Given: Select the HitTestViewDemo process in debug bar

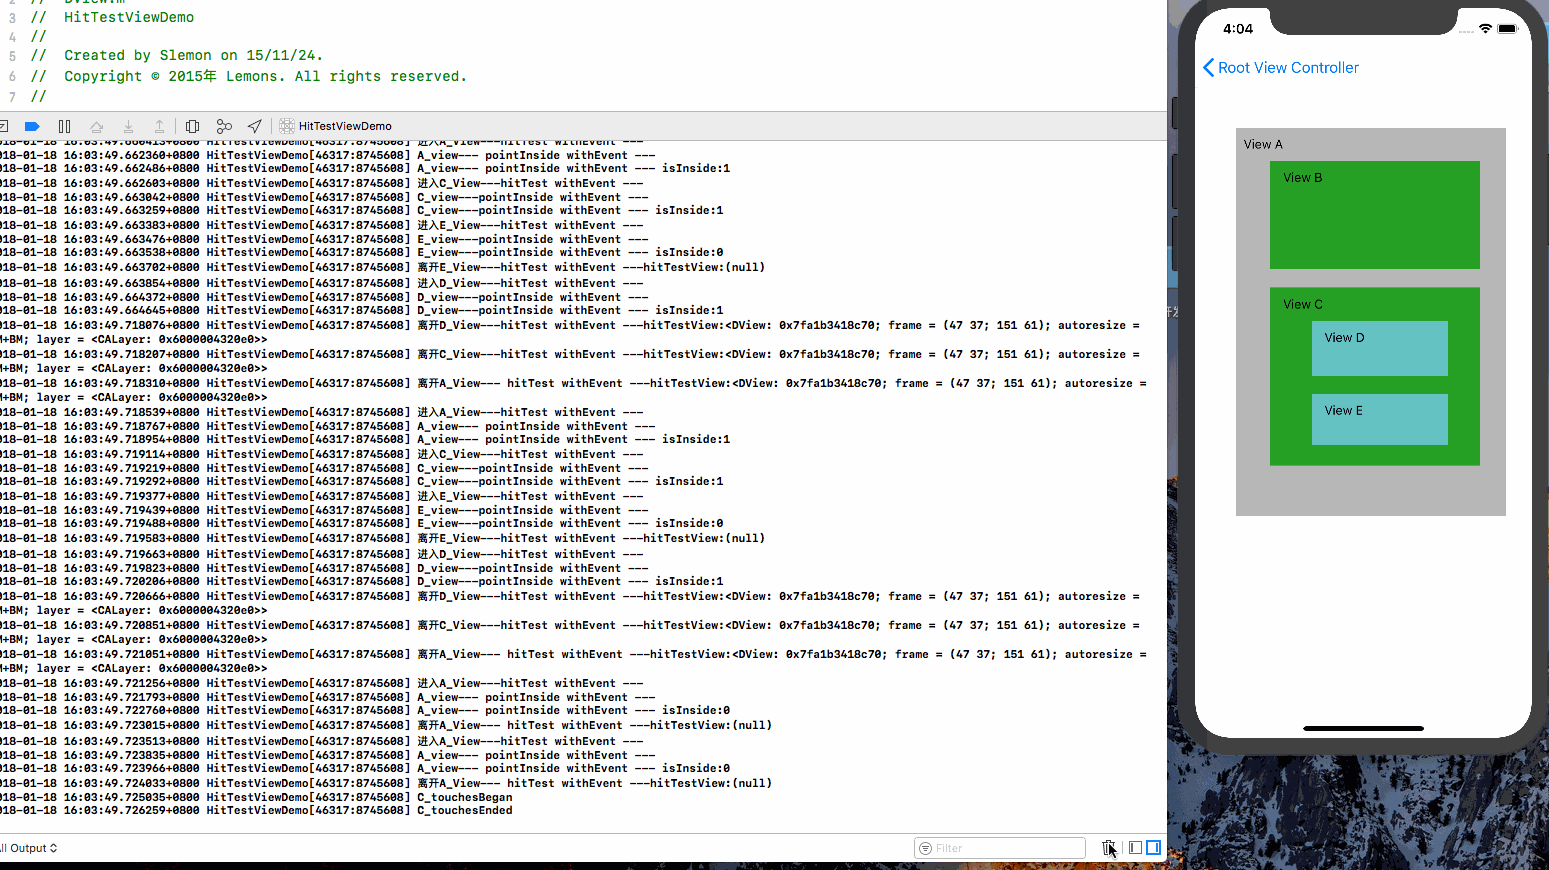Looking at the screenshot, I should [336, 126].
